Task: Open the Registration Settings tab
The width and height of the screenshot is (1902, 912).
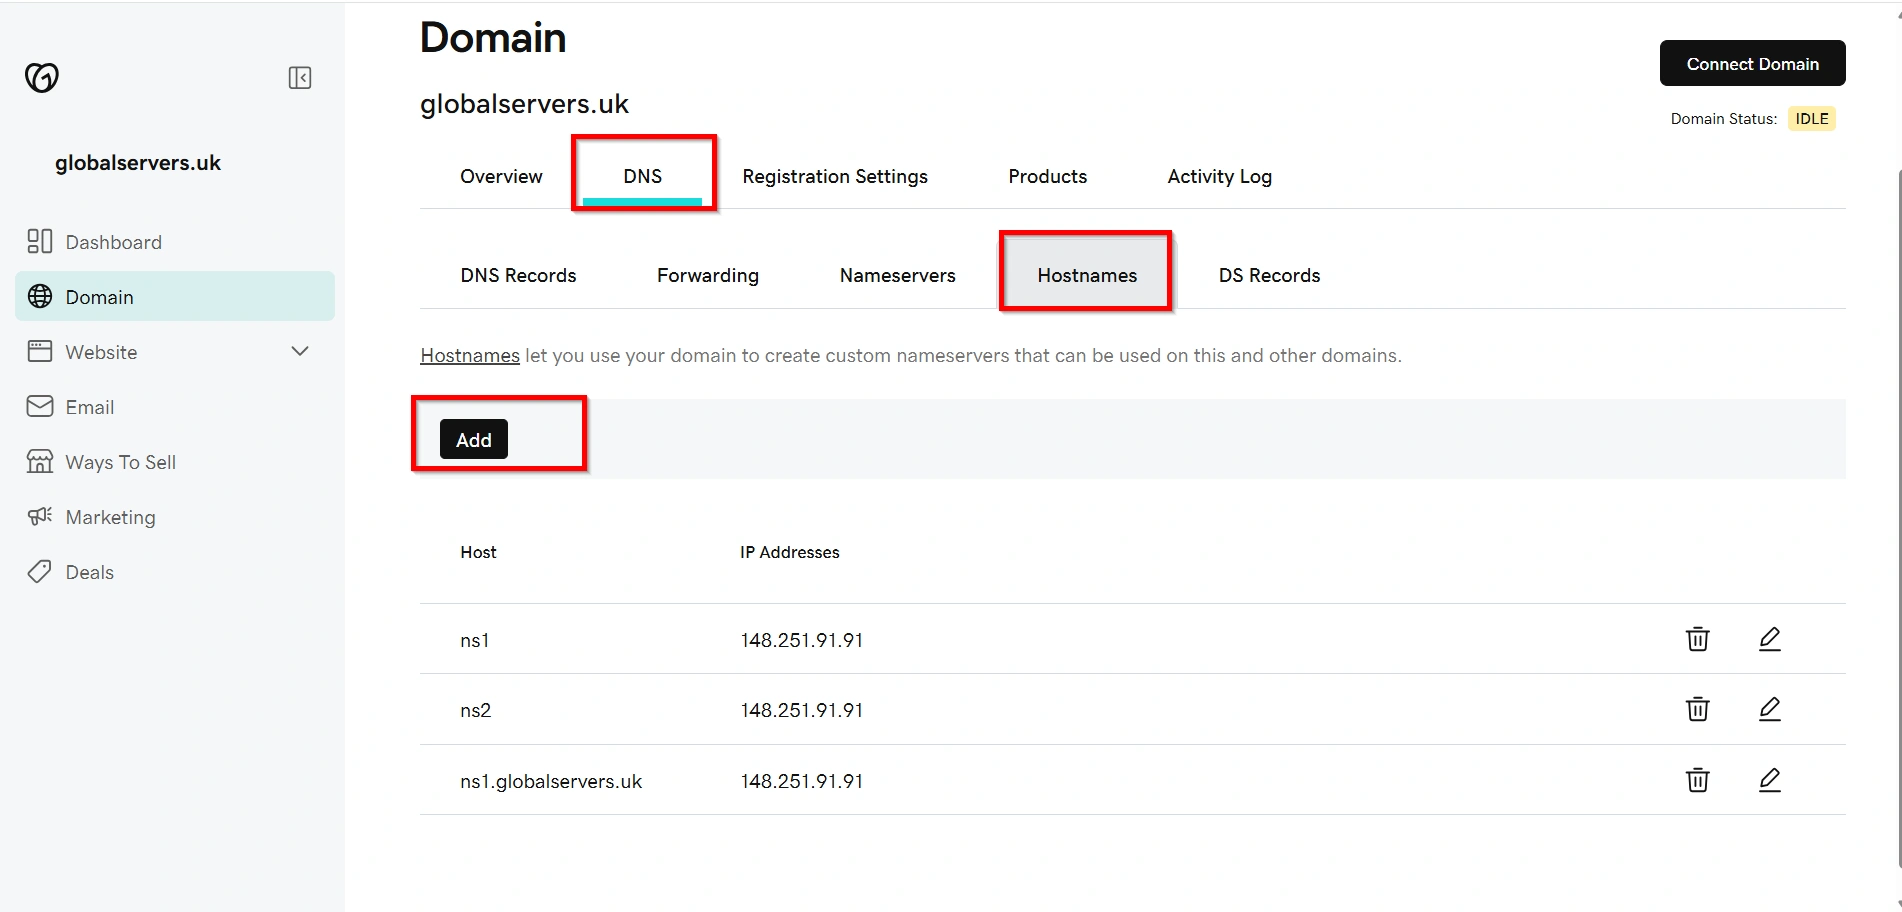Action: click(x=835, y=176)
